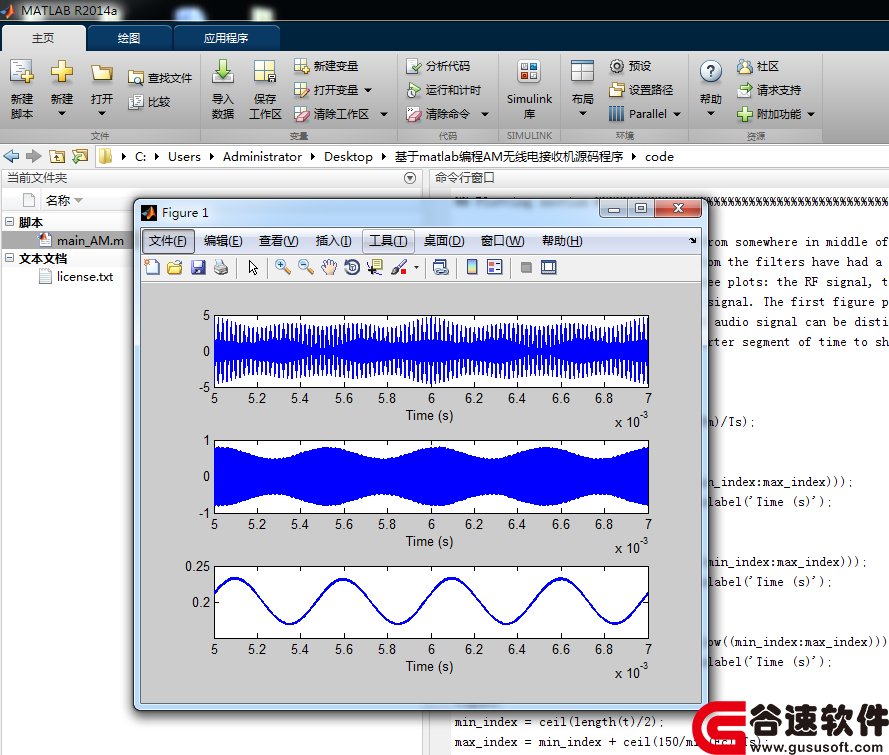Select the Rotate 3D tool
This screenshot has width=889, height=755.
click(352, 267)
